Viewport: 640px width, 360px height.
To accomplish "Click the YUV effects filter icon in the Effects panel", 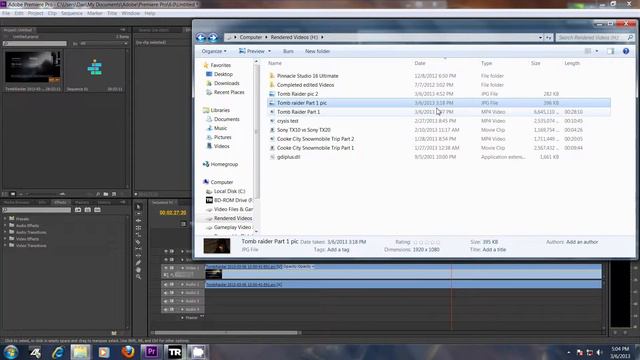I will pyautogui.click(x=98, y=210).
